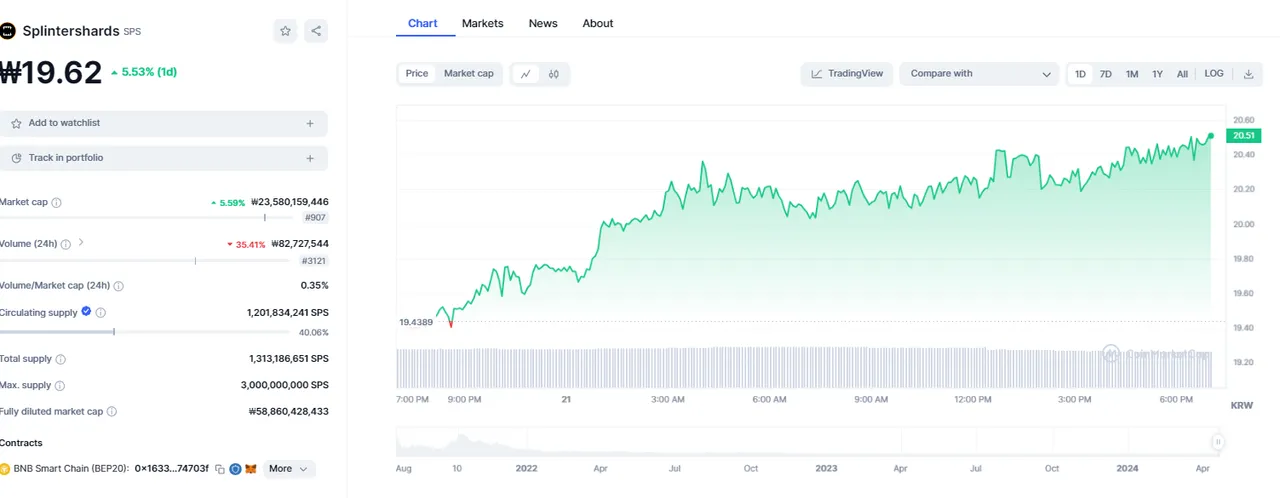Click BNB Smart Chain chain icon

(x=5, y=469)
